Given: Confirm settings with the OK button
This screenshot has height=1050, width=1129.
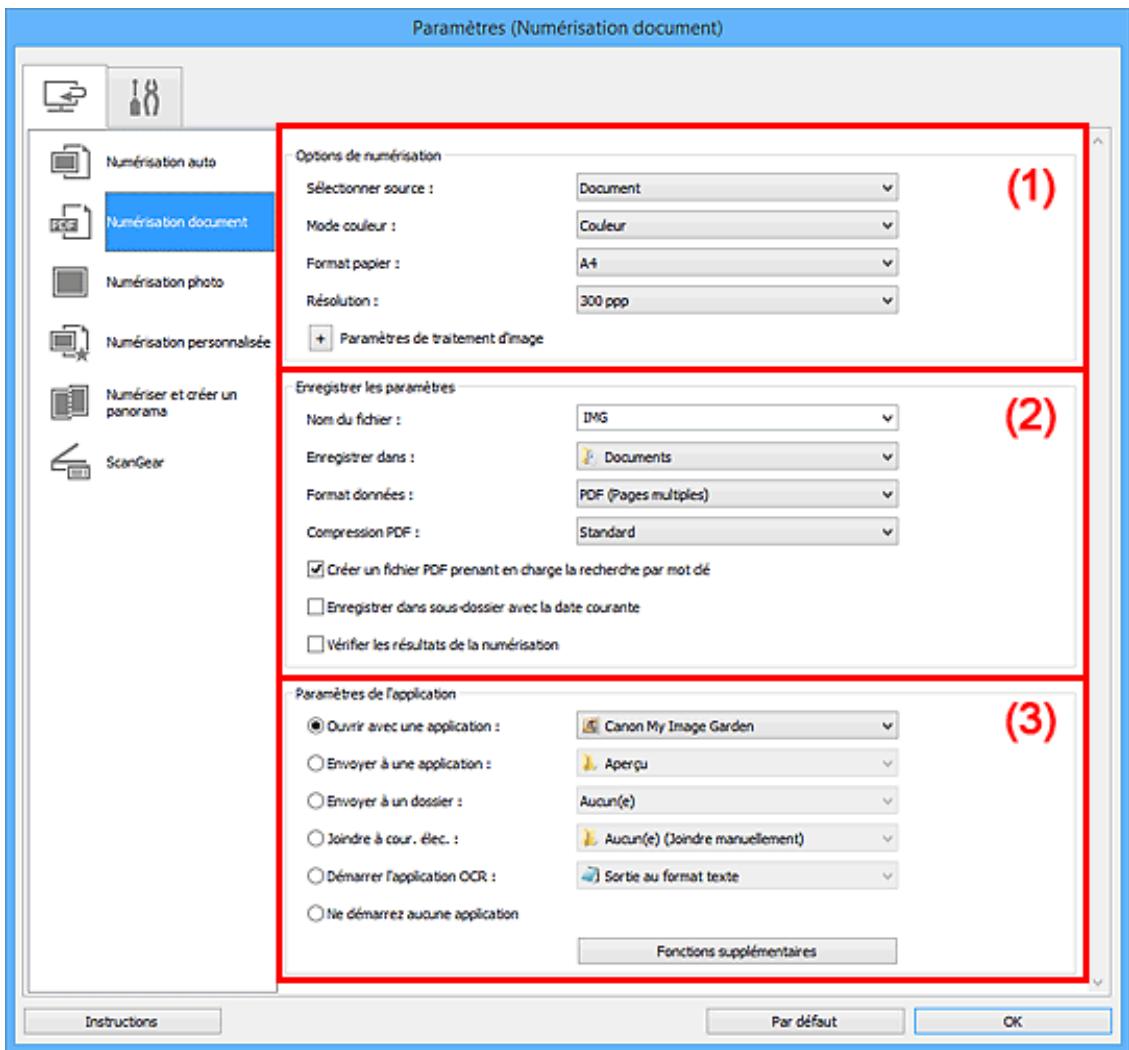Looking at the screenshot, I should pyautogui.click(x=1012, y=1021).
